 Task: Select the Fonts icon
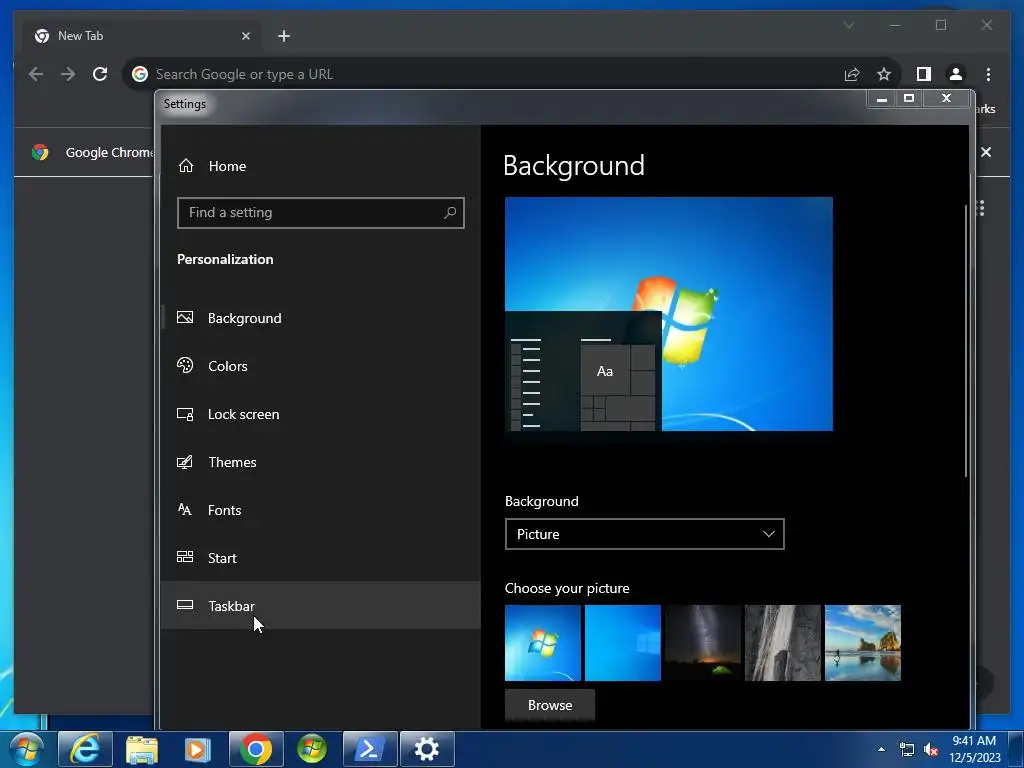(185, 509)
